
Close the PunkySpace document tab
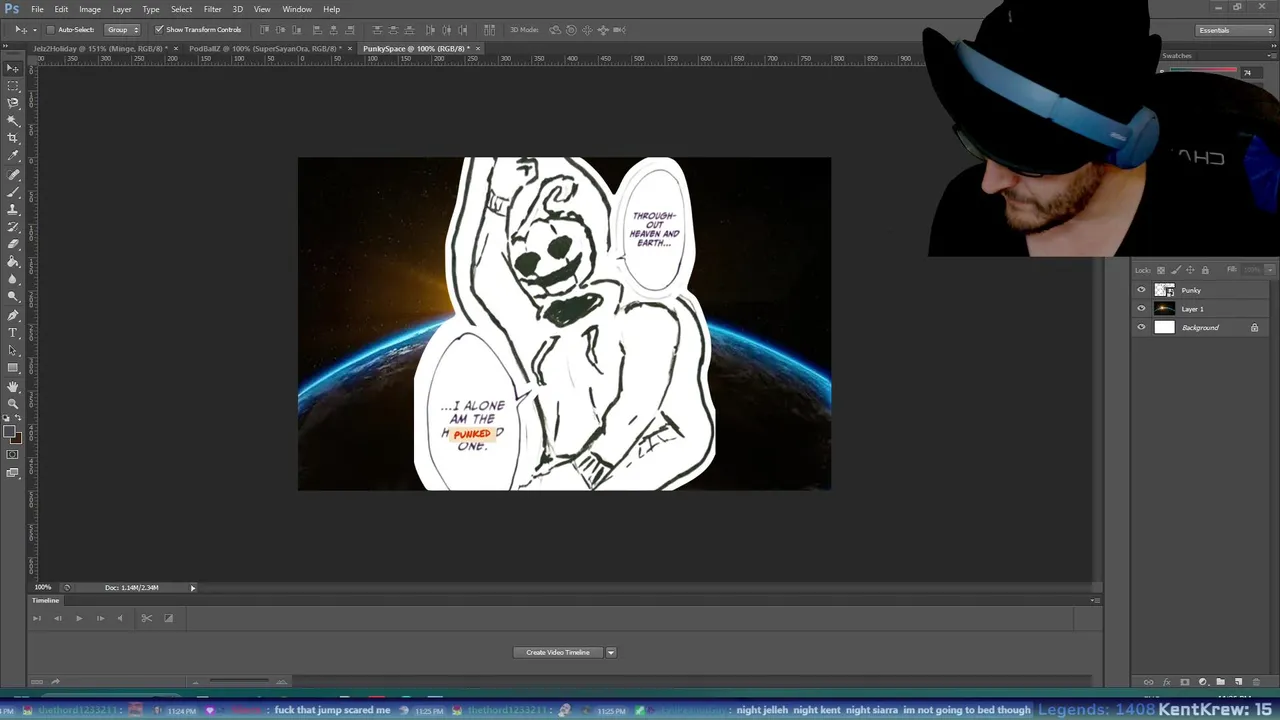(478, 48)
